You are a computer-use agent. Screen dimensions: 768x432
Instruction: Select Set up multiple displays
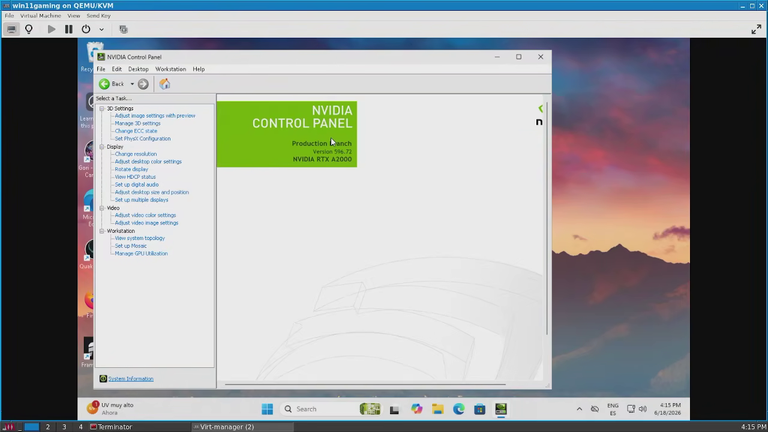pyautogui.click(x=142, y=200)
